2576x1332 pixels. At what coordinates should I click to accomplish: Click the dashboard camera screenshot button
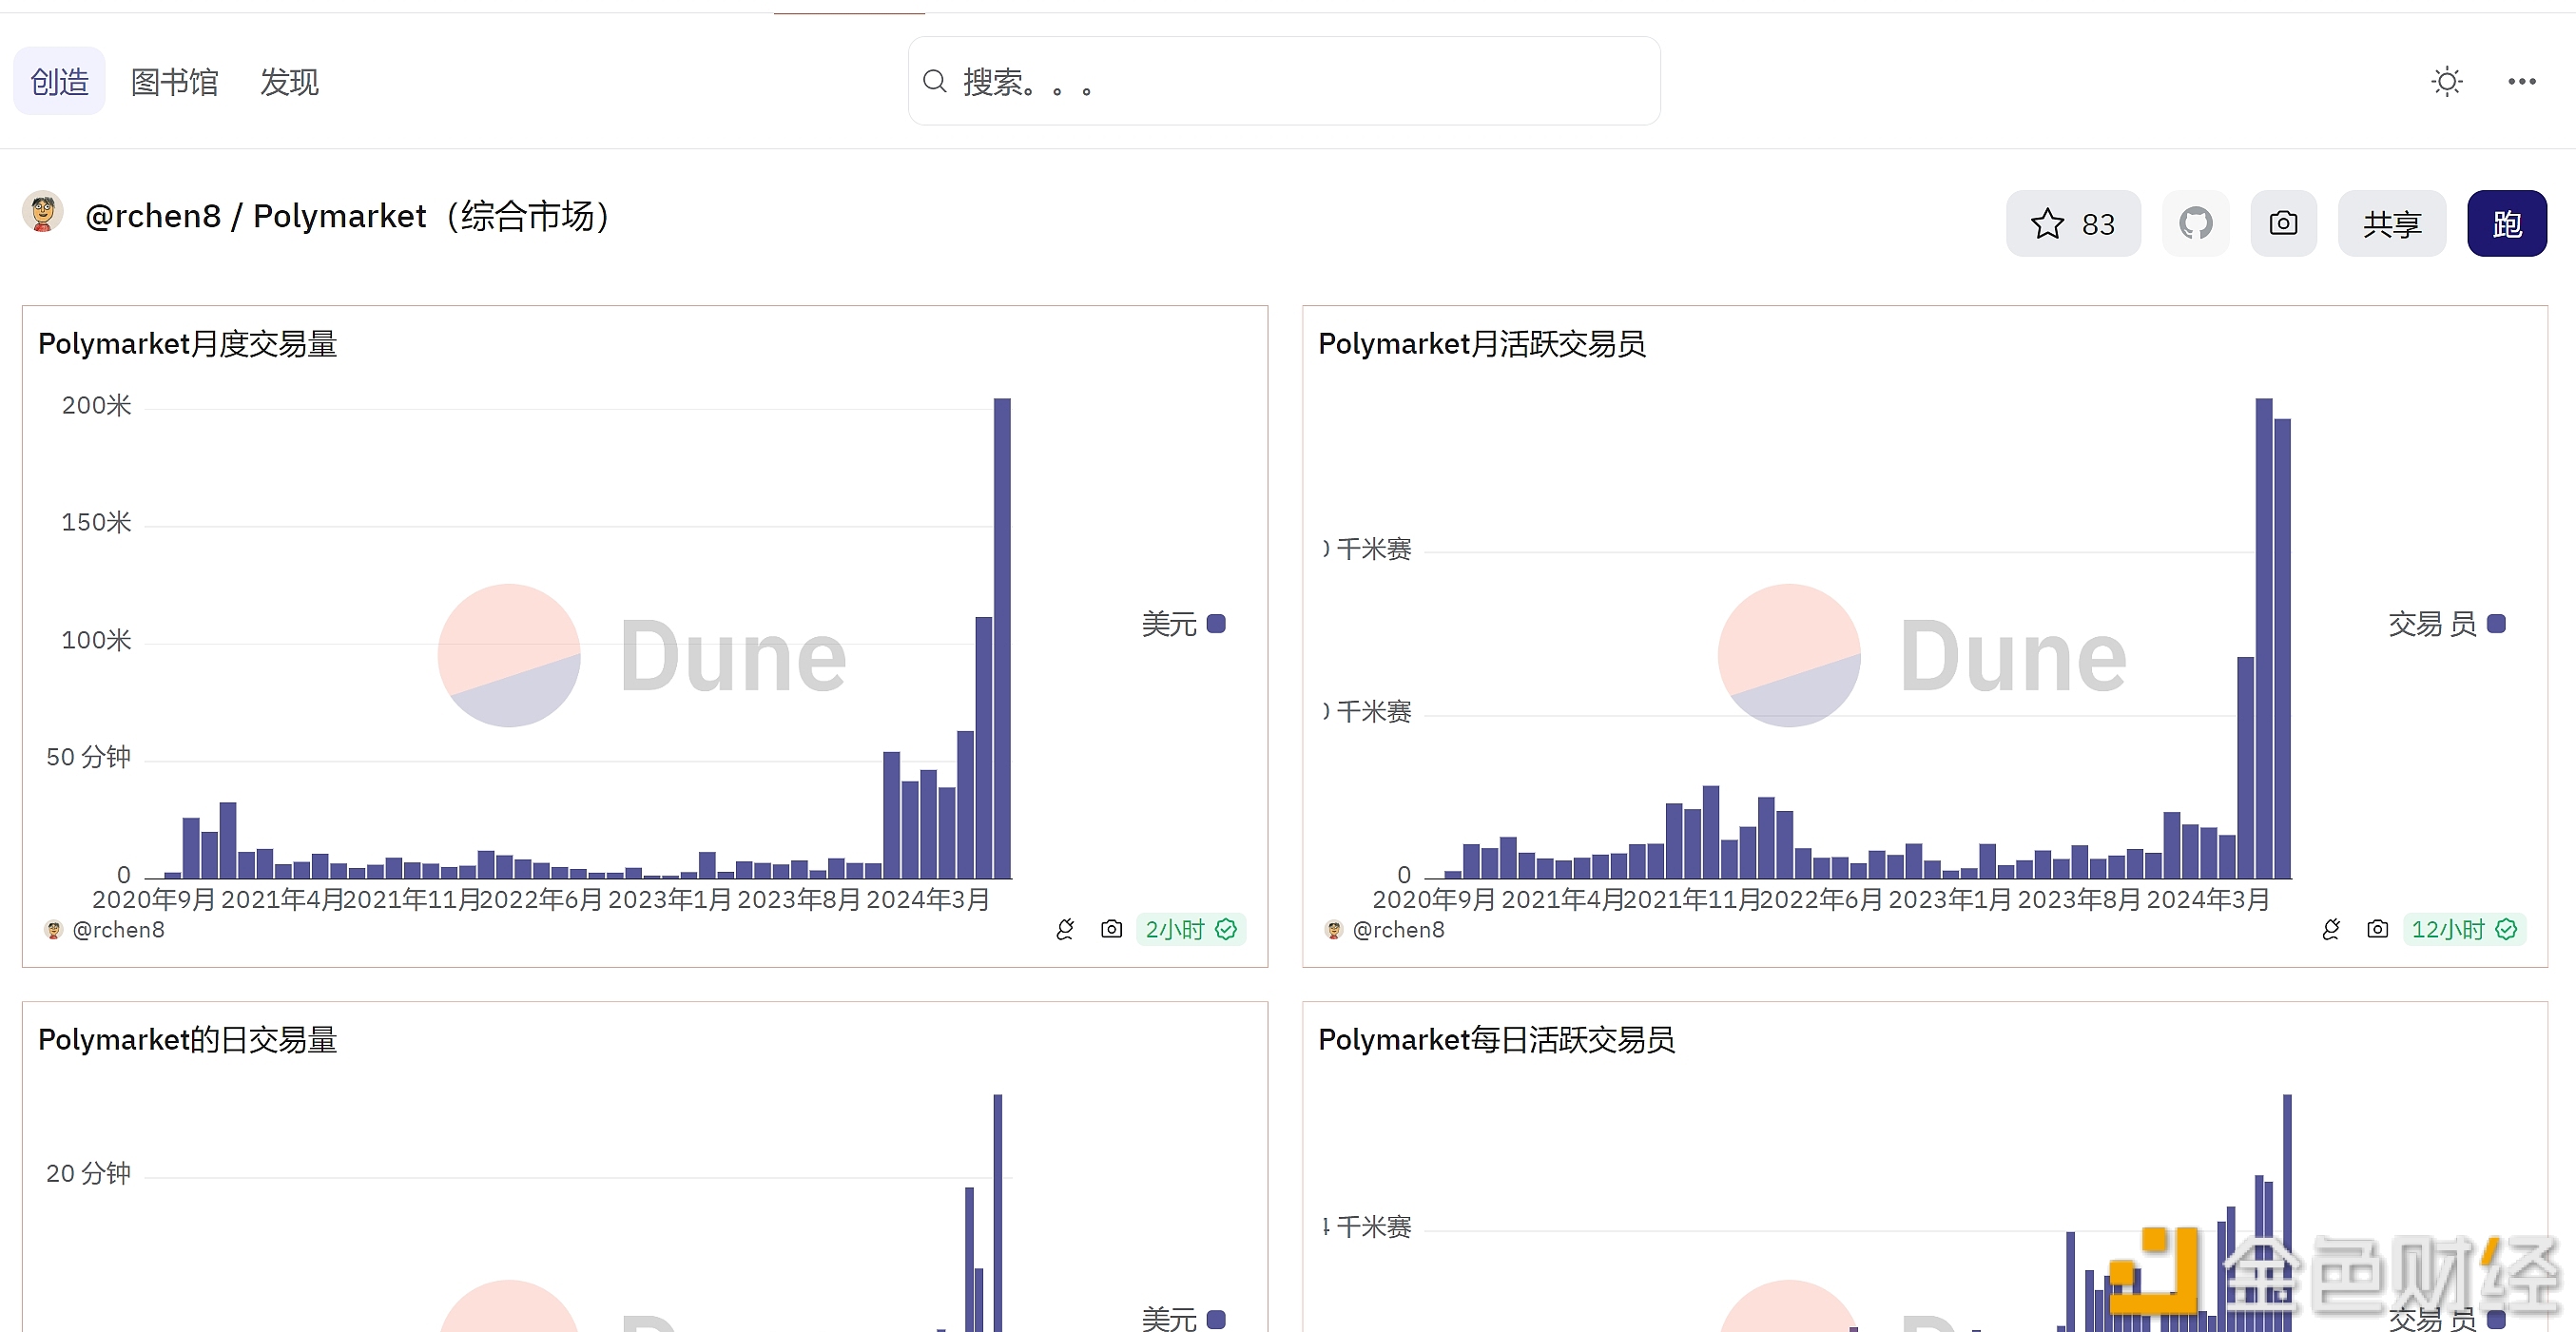tap(2283, 223)
